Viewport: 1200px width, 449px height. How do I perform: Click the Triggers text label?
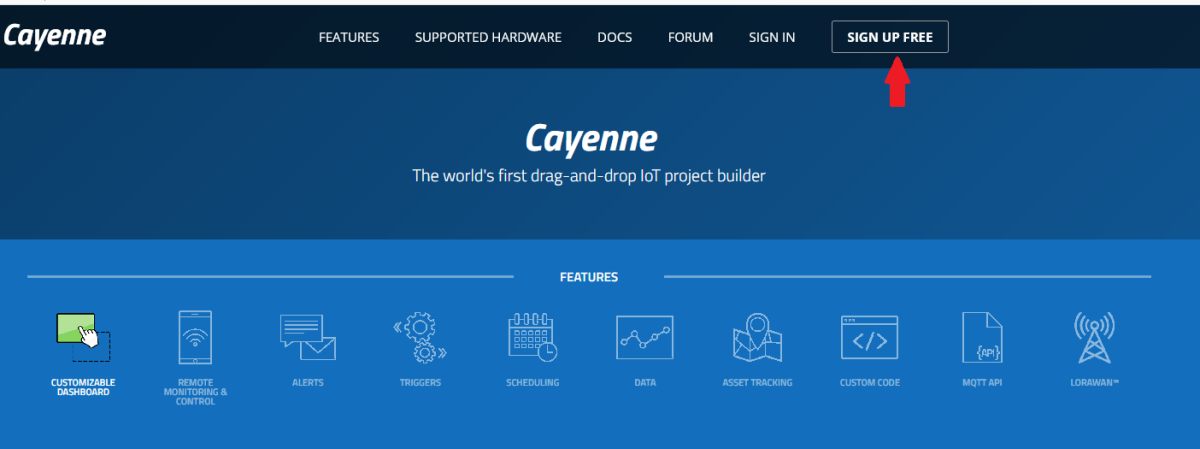pos(420,383)
